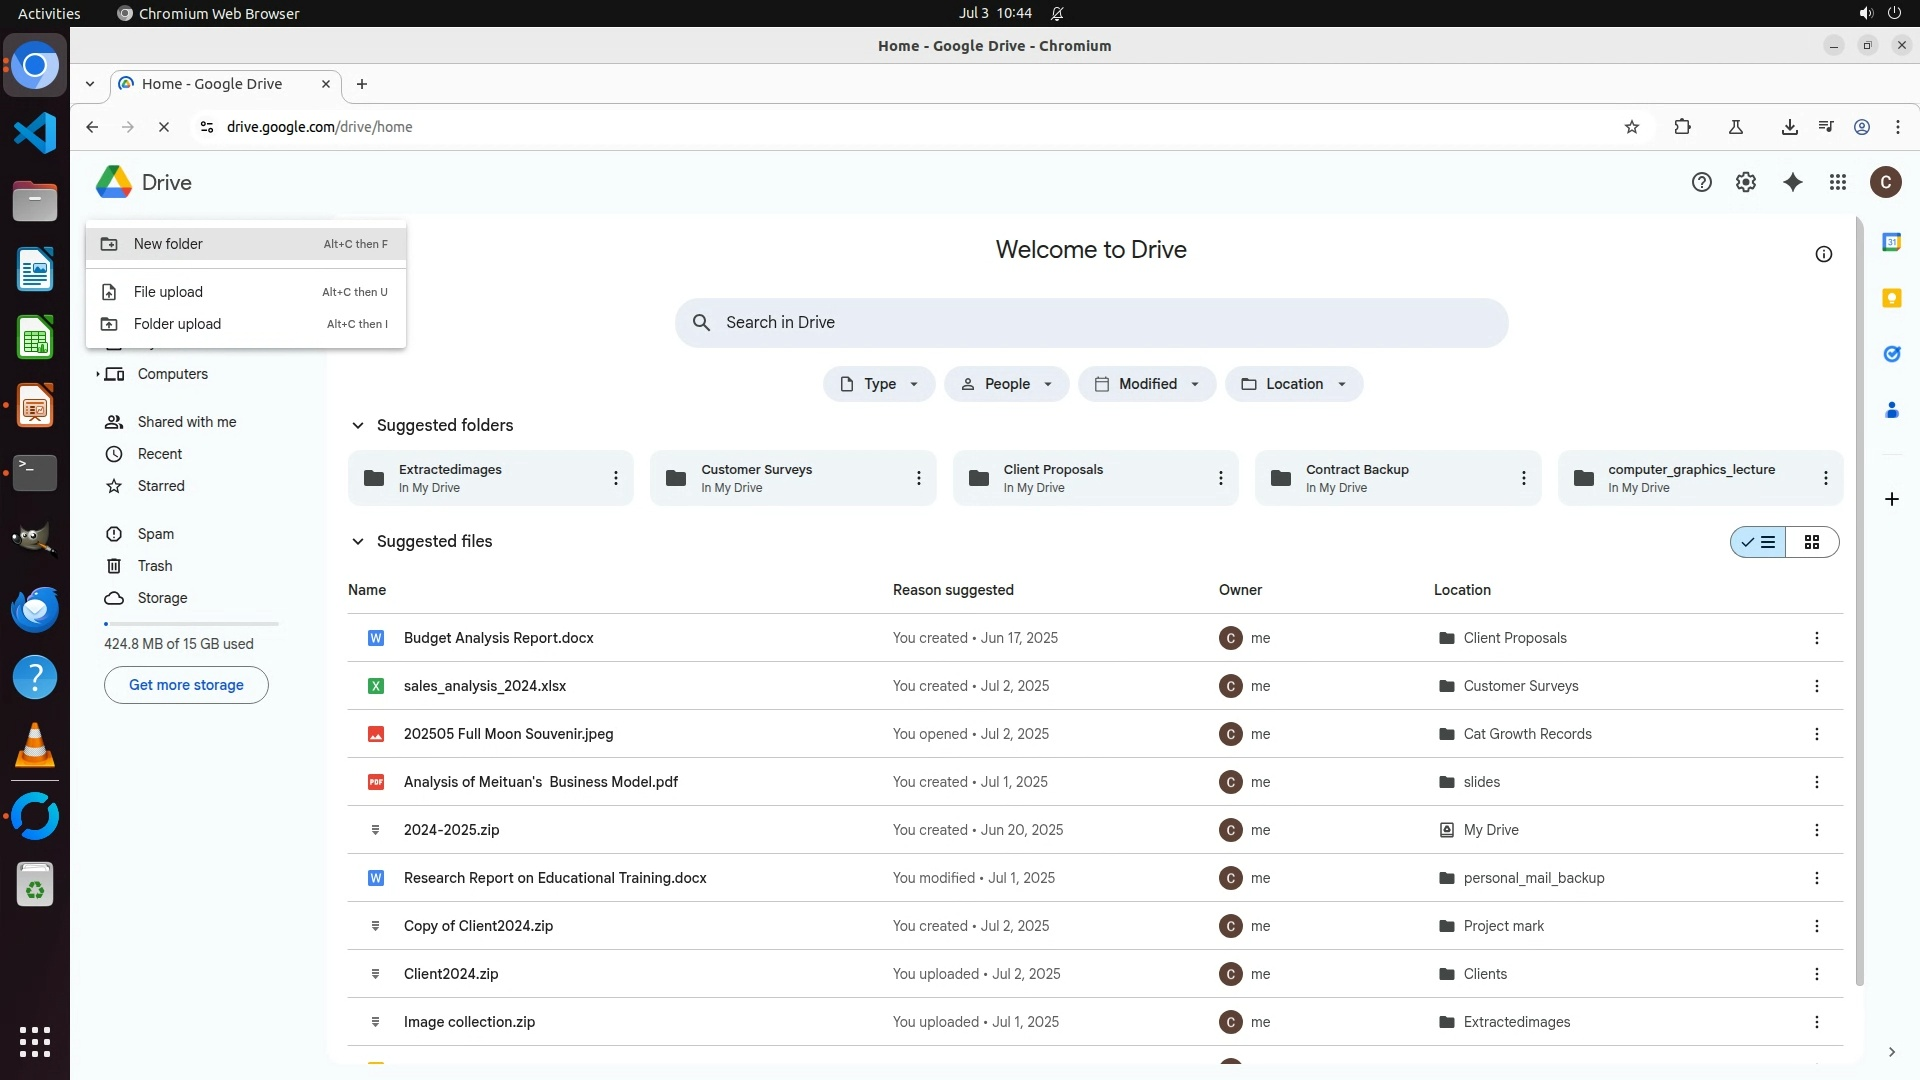
Task: Open Google Calendar side panel icon
Action: (1891, 242)
